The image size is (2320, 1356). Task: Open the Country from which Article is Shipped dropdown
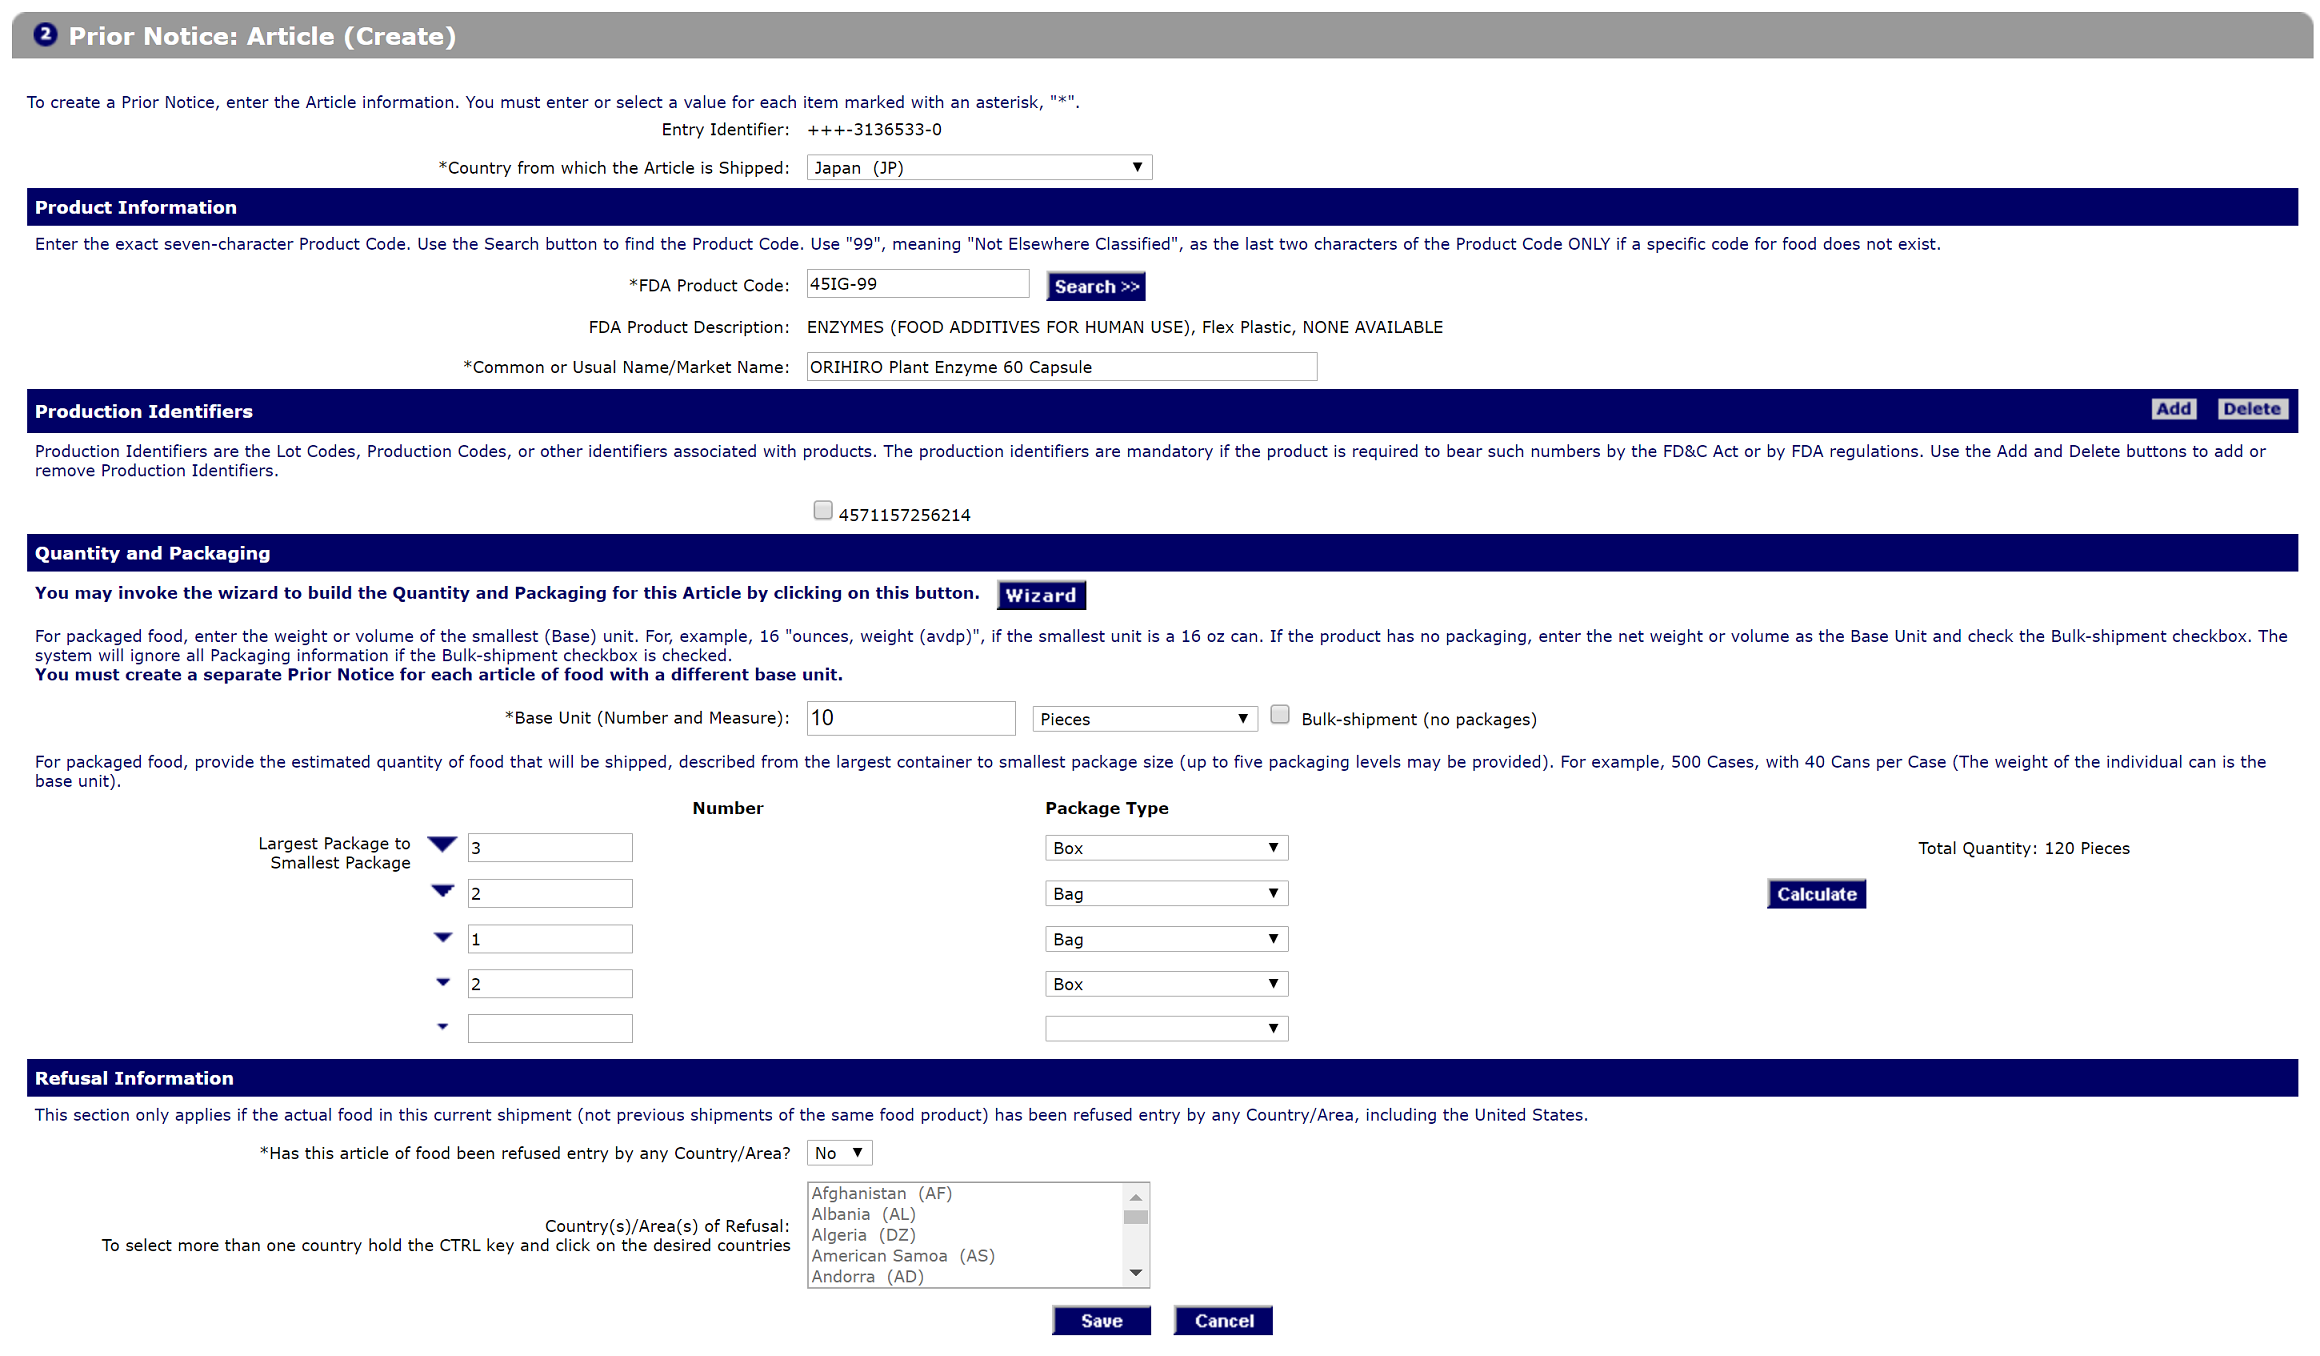[979, 168]
